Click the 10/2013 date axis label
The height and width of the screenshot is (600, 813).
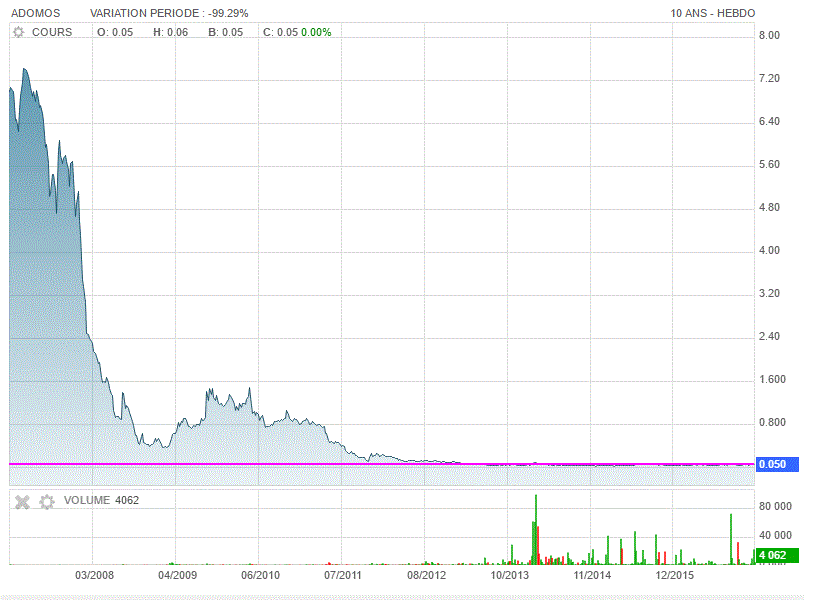(x=510, y=575)
